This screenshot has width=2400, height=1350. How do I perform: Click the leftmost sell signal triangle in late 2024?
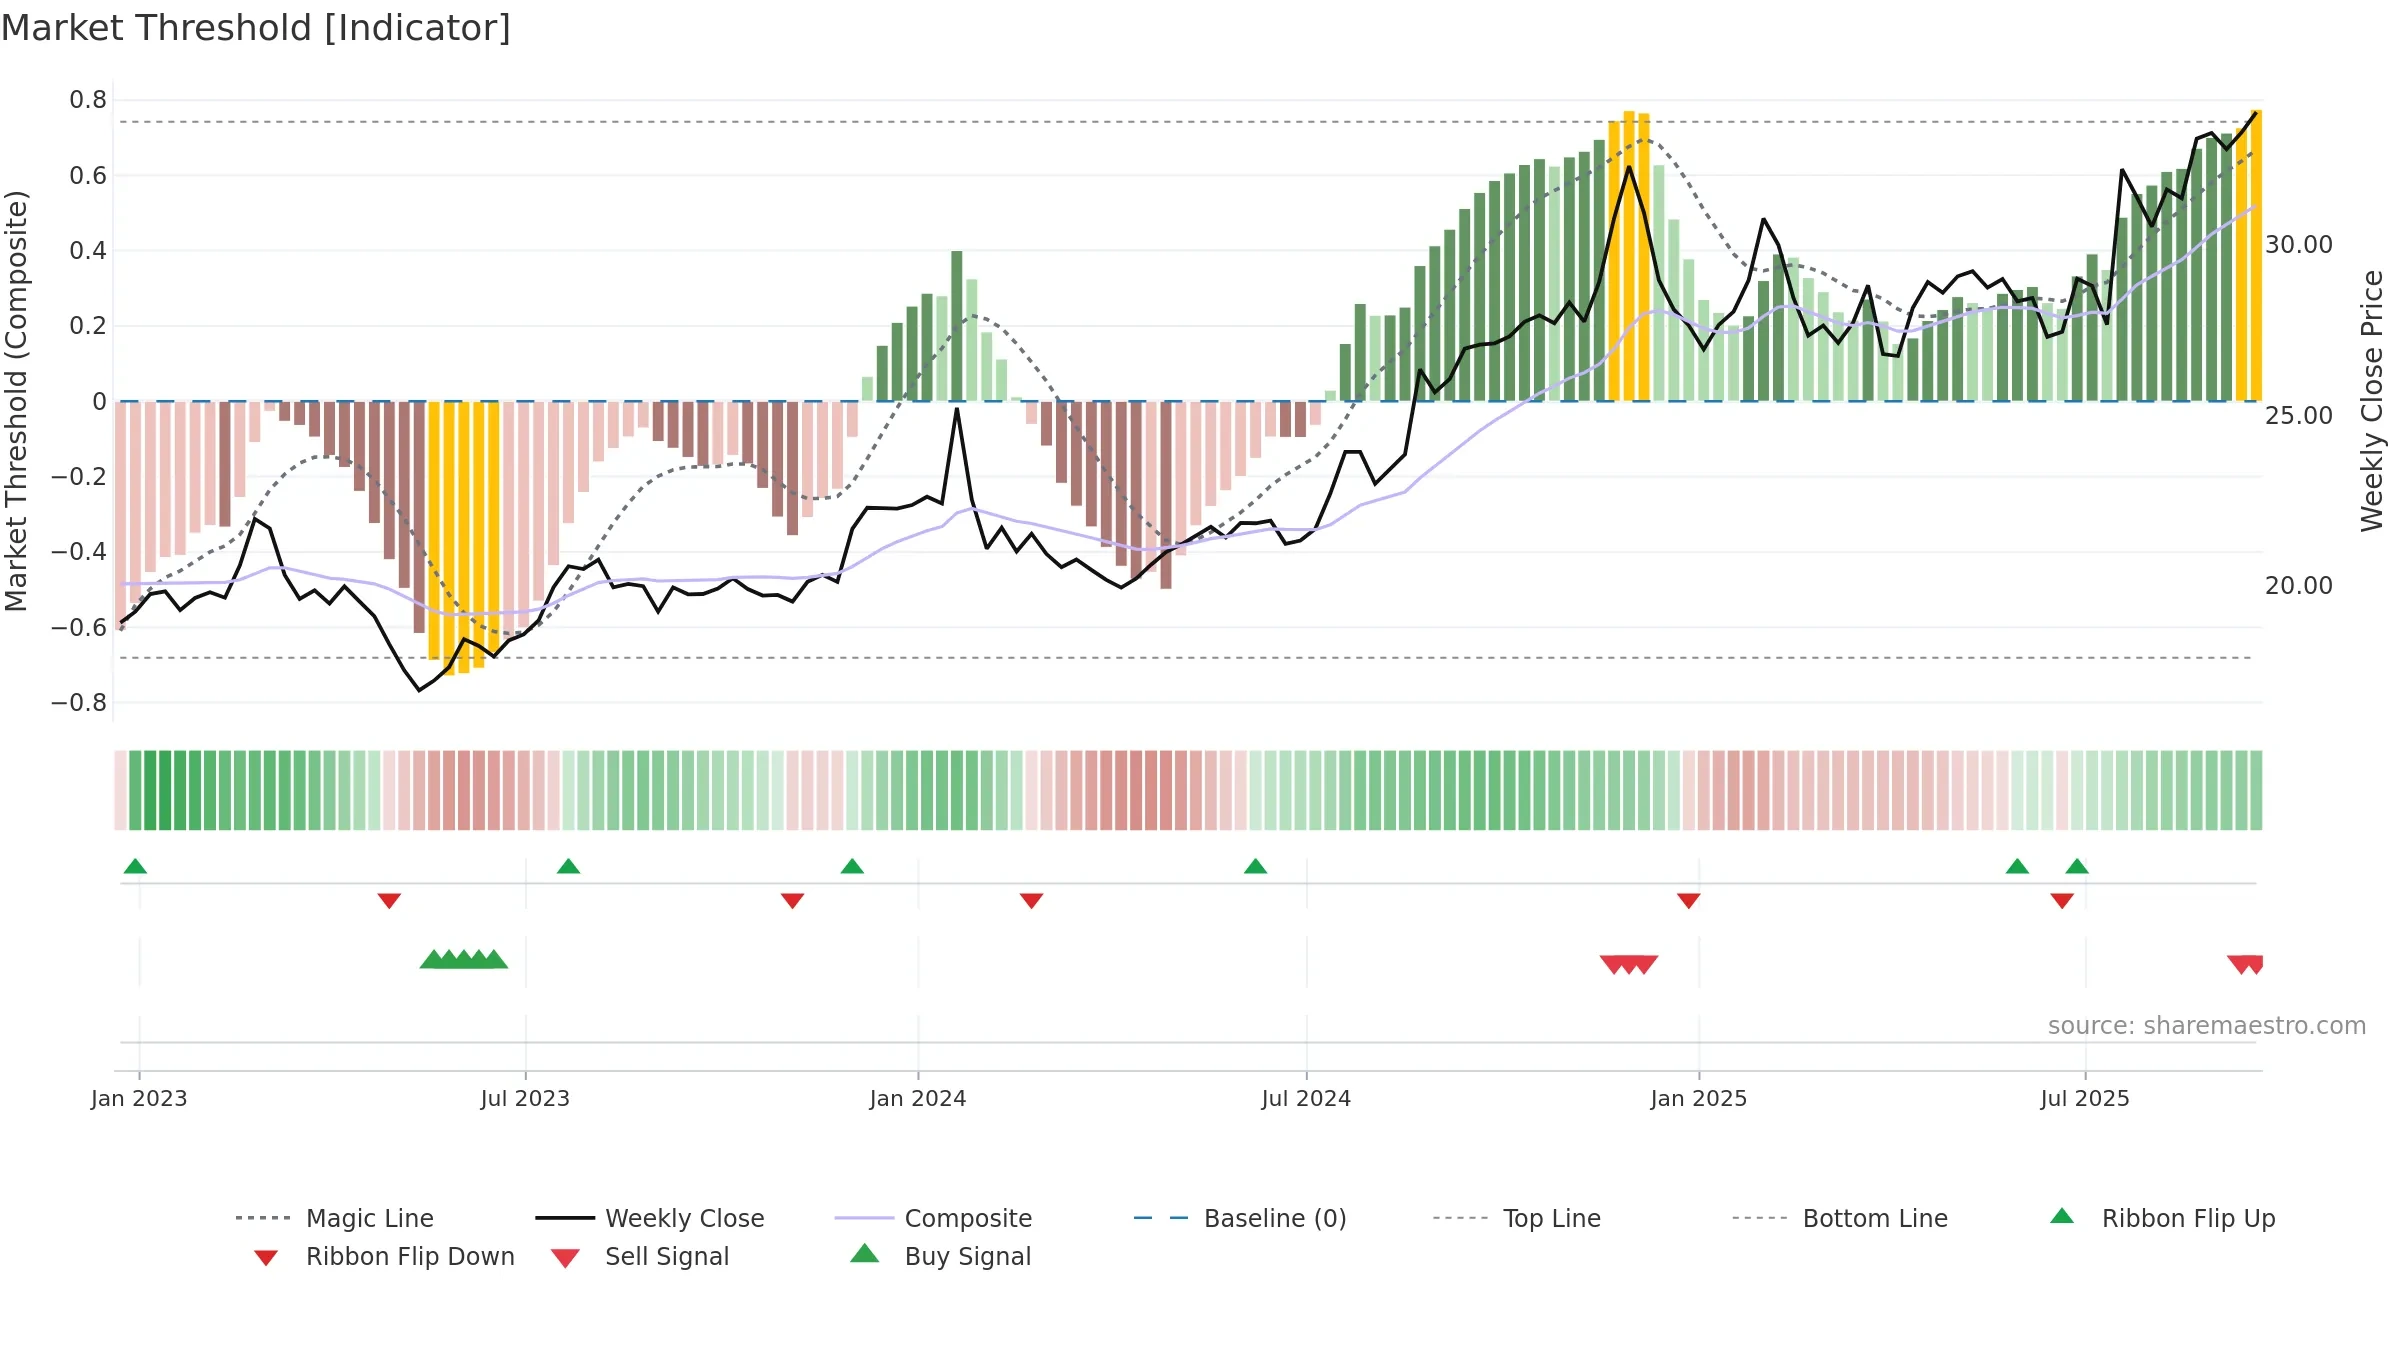(1613, 964)
